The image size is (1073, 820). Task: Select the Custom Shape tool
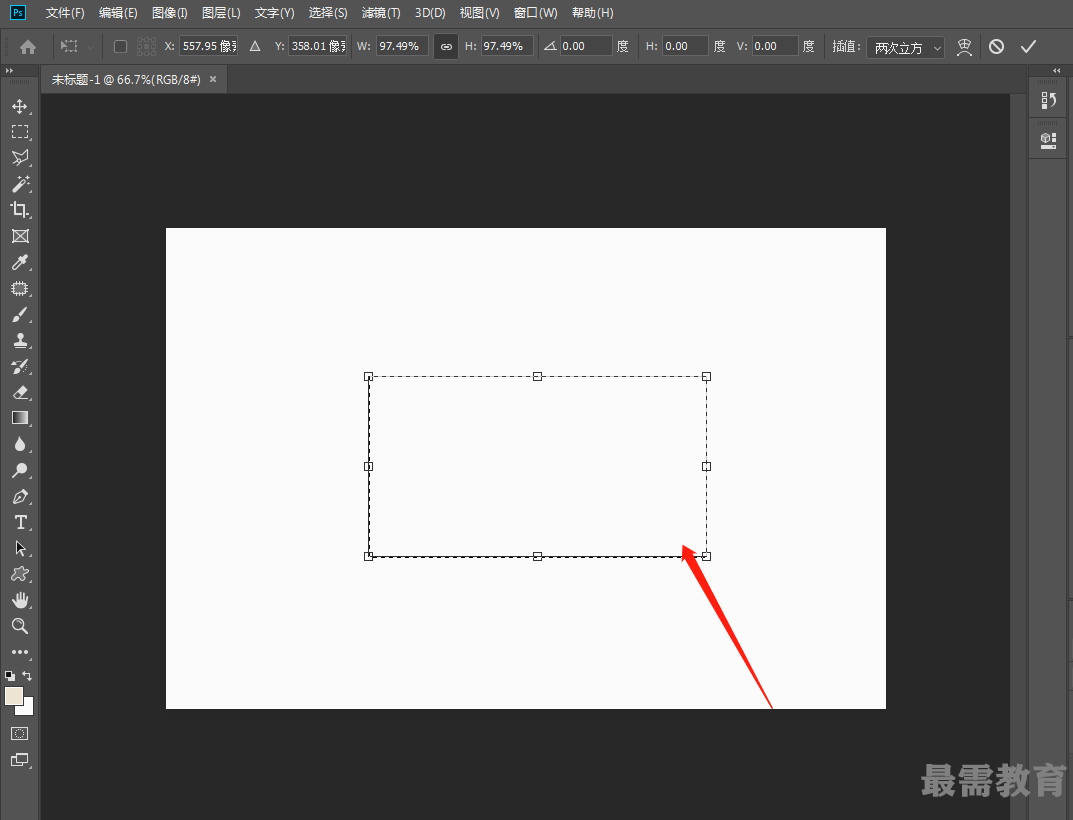point(20,574)
